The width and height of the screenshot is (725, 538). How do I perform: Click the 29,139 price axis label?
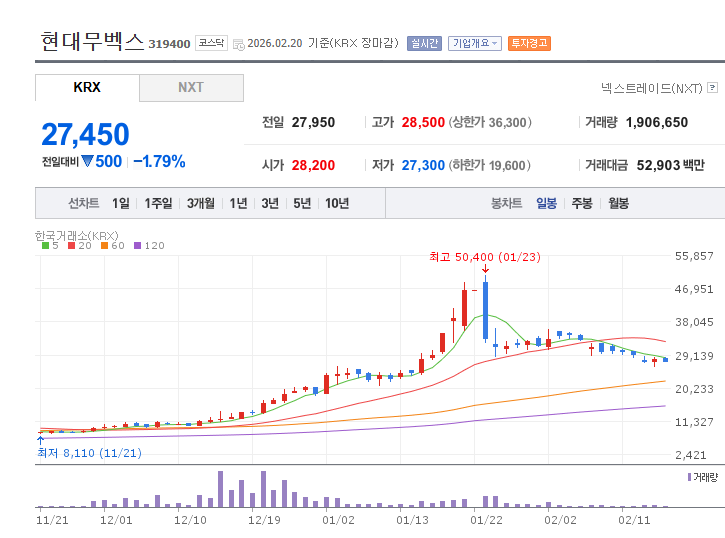(x=694, y=356)
